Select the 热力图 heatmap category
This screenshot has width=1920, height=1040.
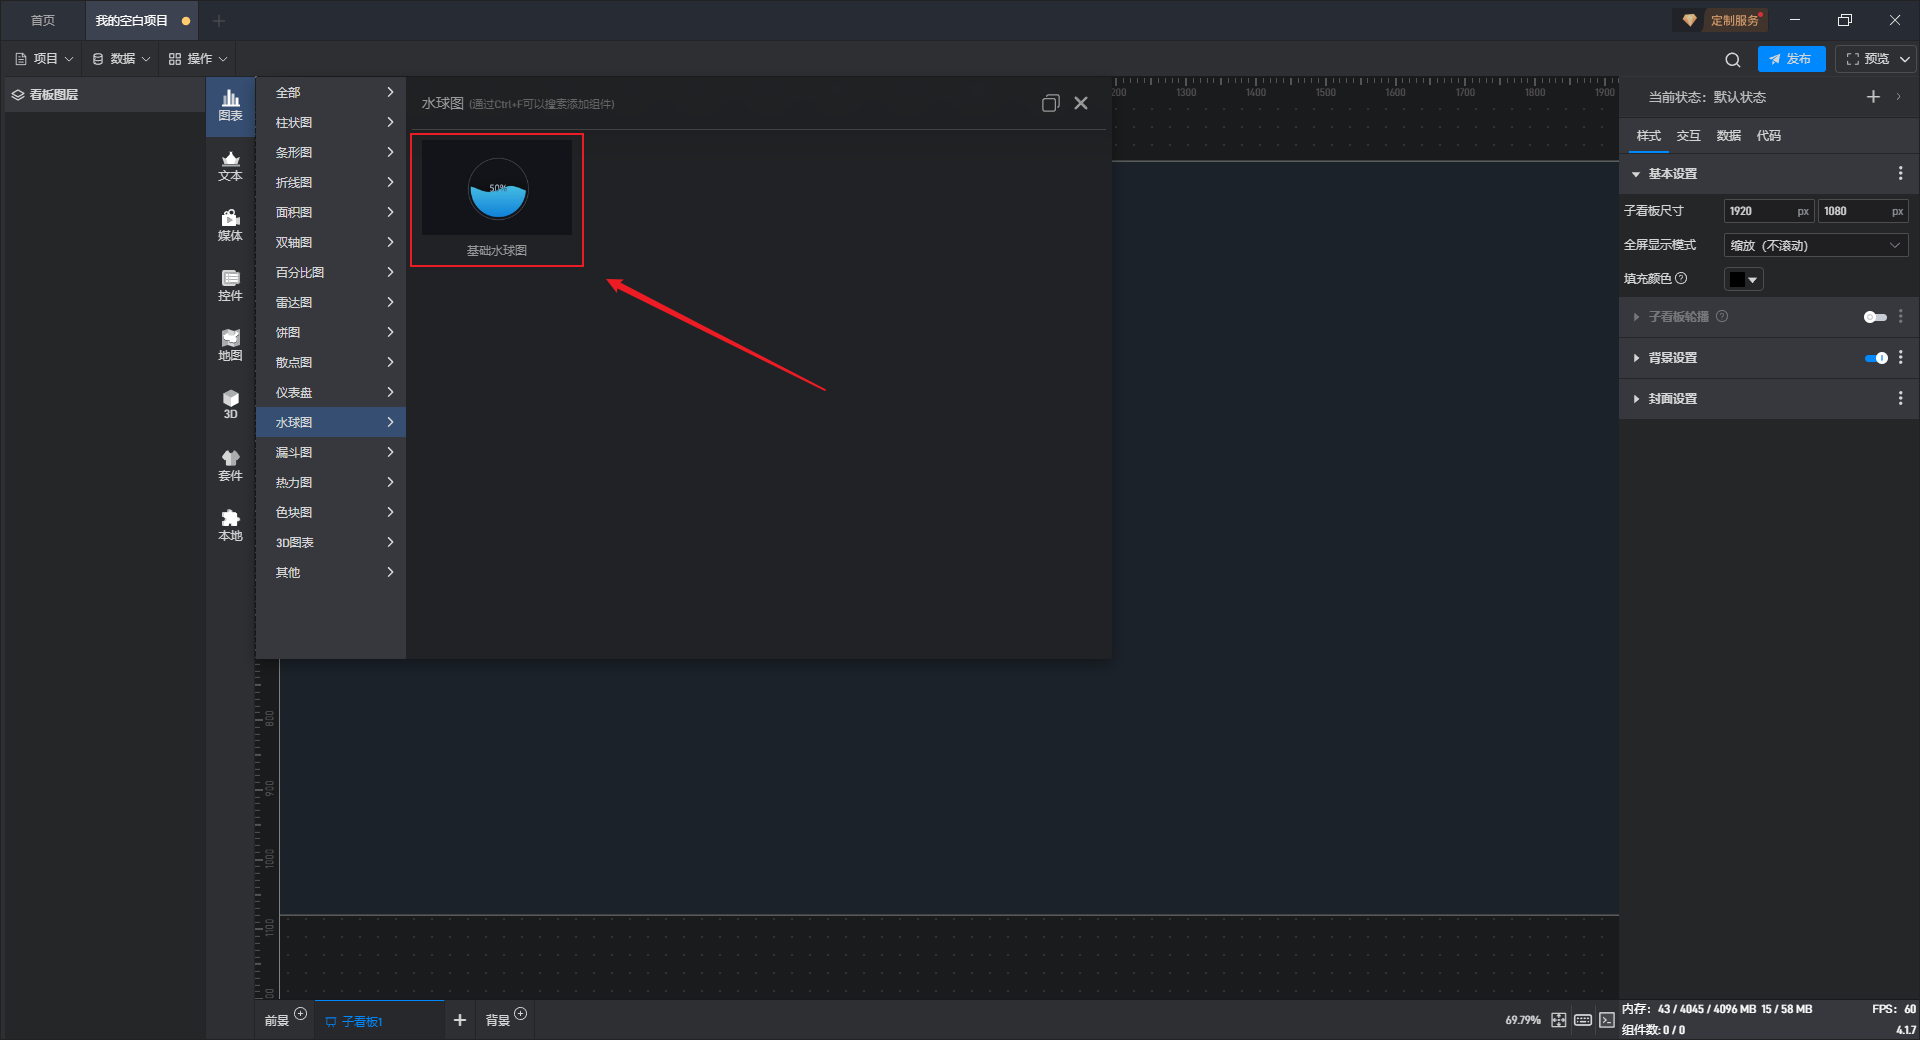[x=331, y=482]
